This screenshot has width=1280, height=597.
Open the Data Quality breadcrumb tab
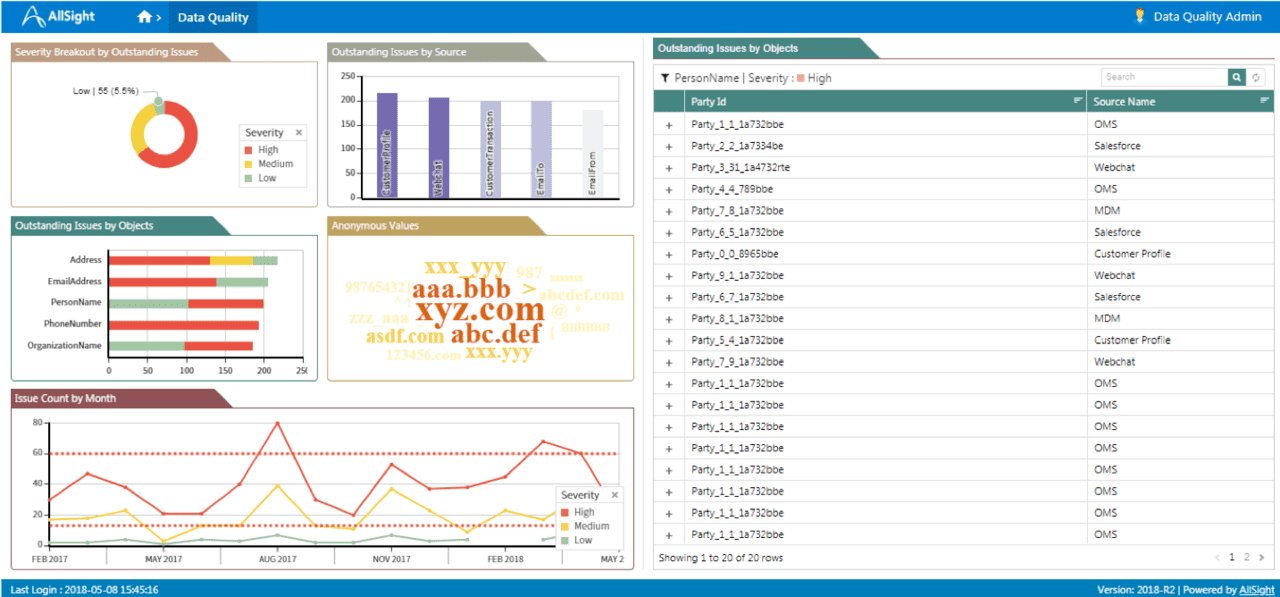pos(213,17)
